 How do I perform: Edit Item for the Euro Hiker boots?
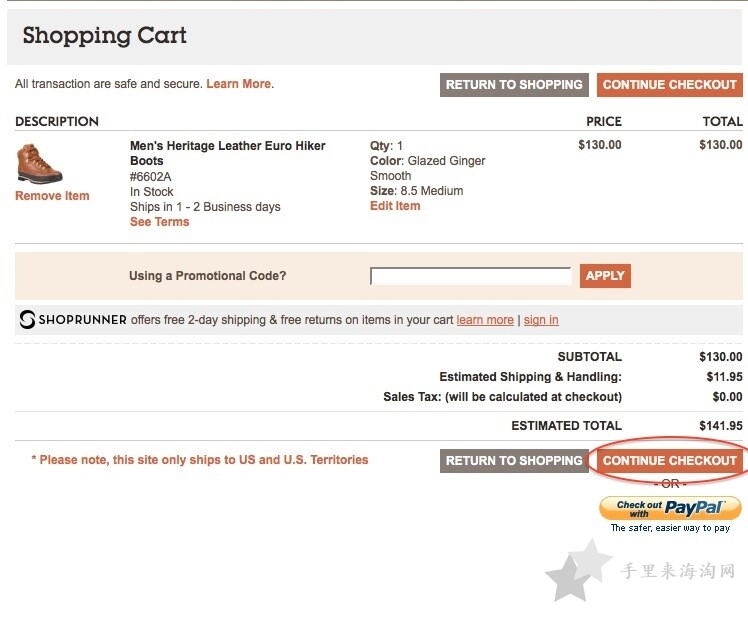[395, 206]
